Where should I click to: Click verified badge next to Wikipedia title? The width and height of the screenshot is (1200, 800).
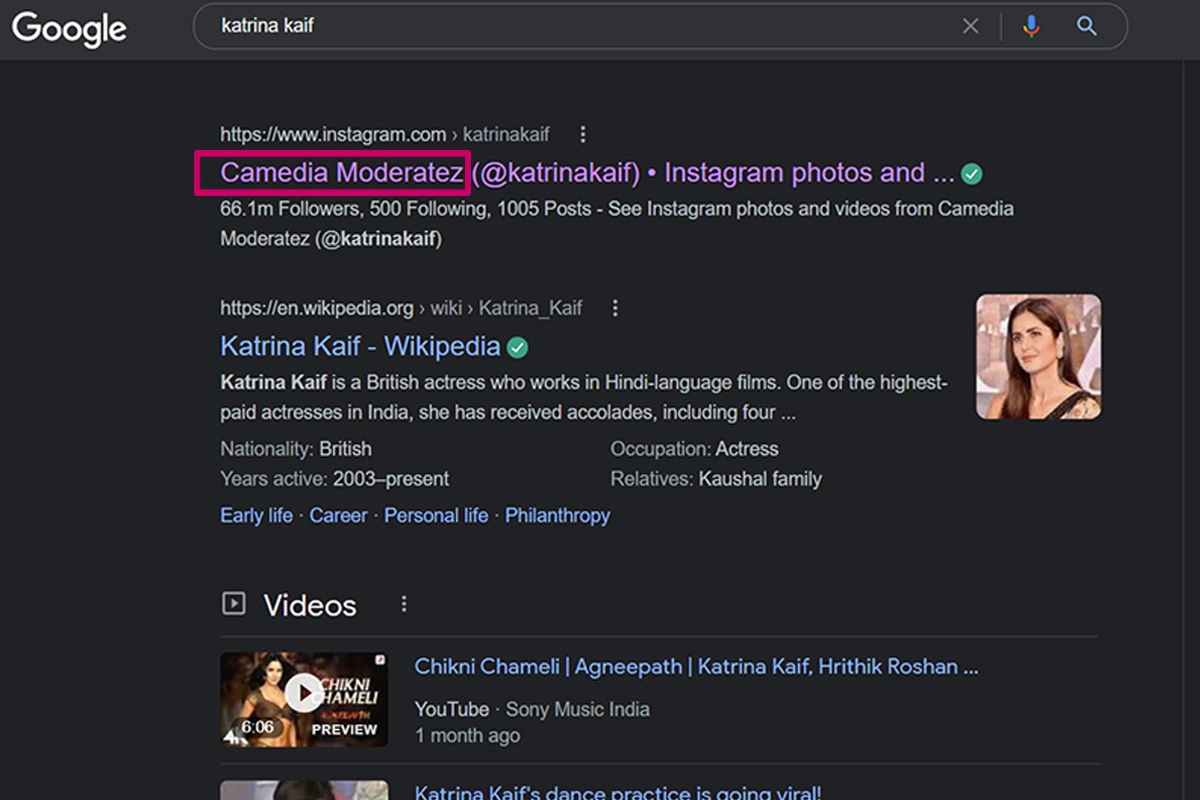click(x=517, y=348)
